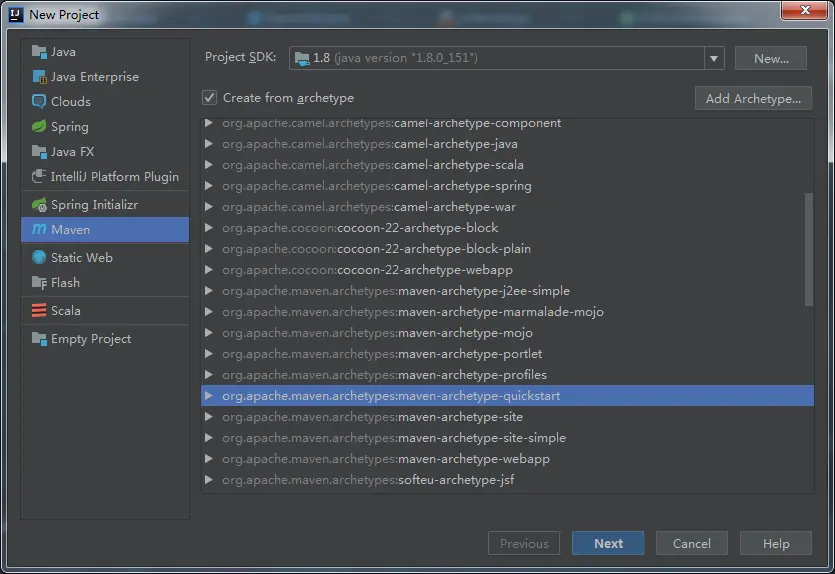Expand camel-archetype-war node
Image resolution: width=835 pixels, height=574 pixels.
pos(209,207)
